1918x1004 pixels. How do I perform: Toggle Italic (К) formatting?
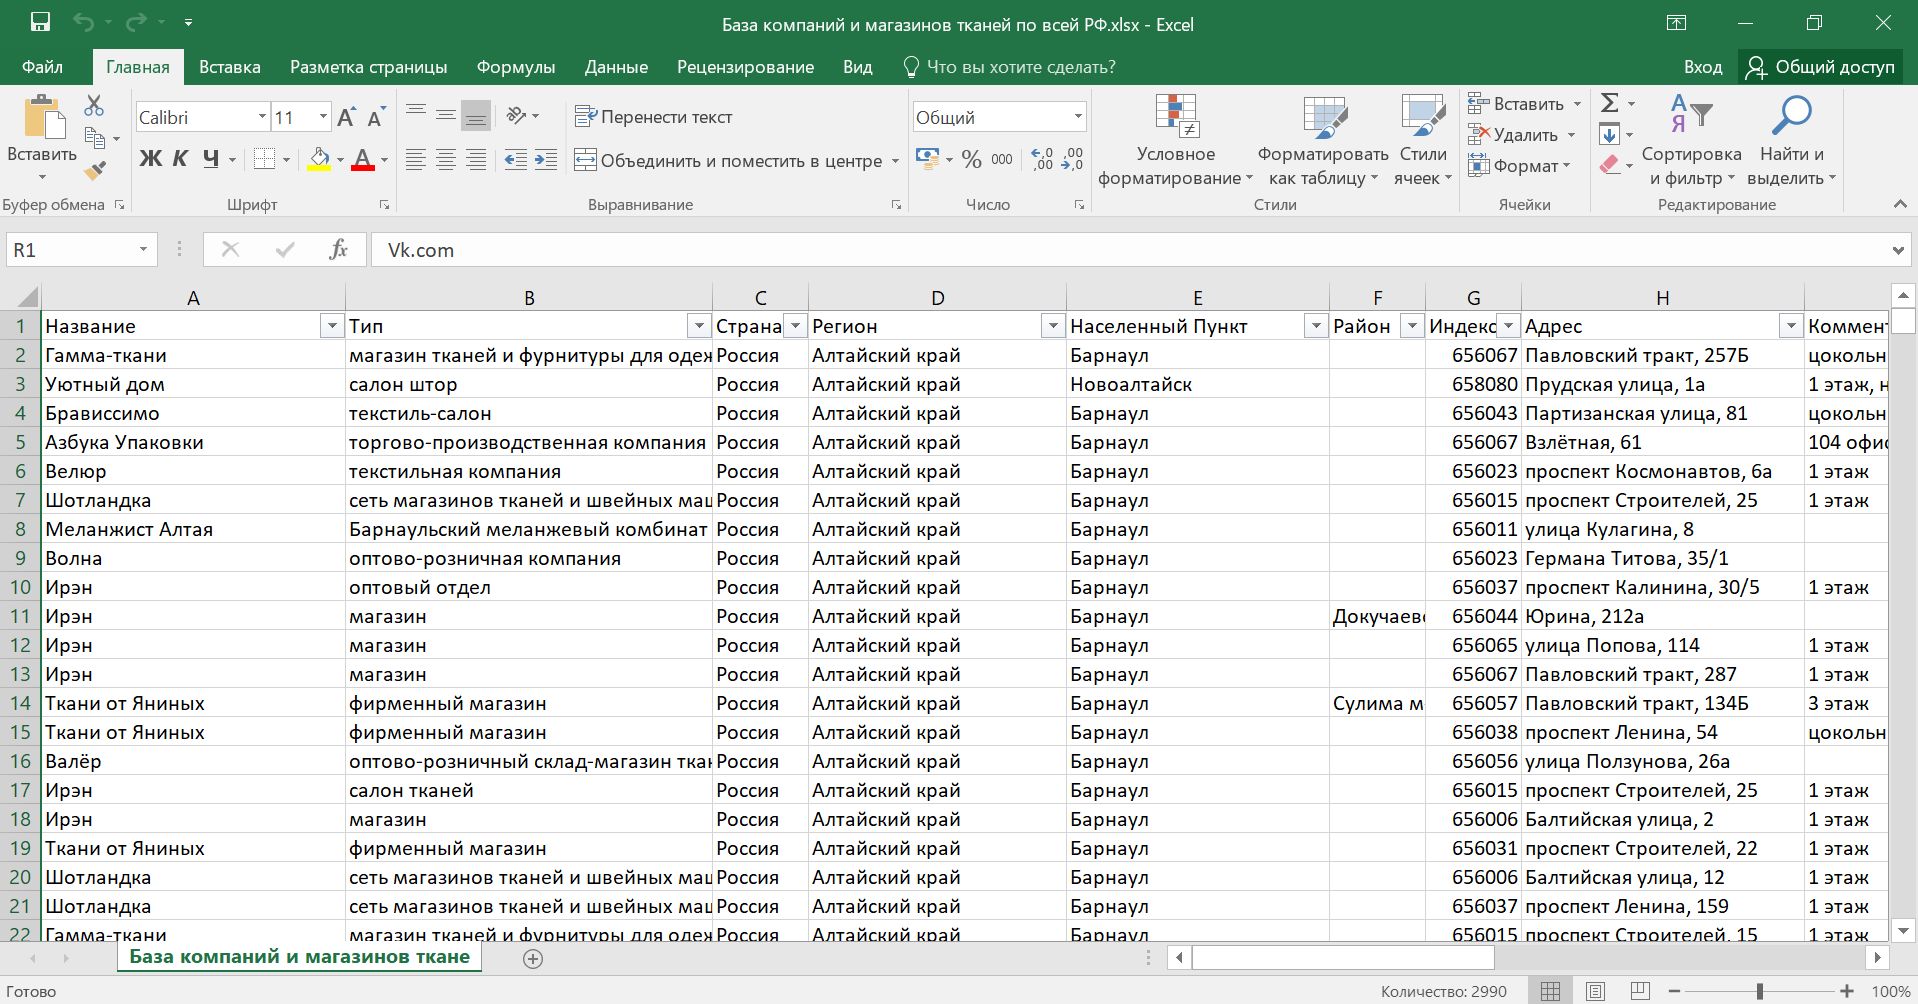coord(180,159)
